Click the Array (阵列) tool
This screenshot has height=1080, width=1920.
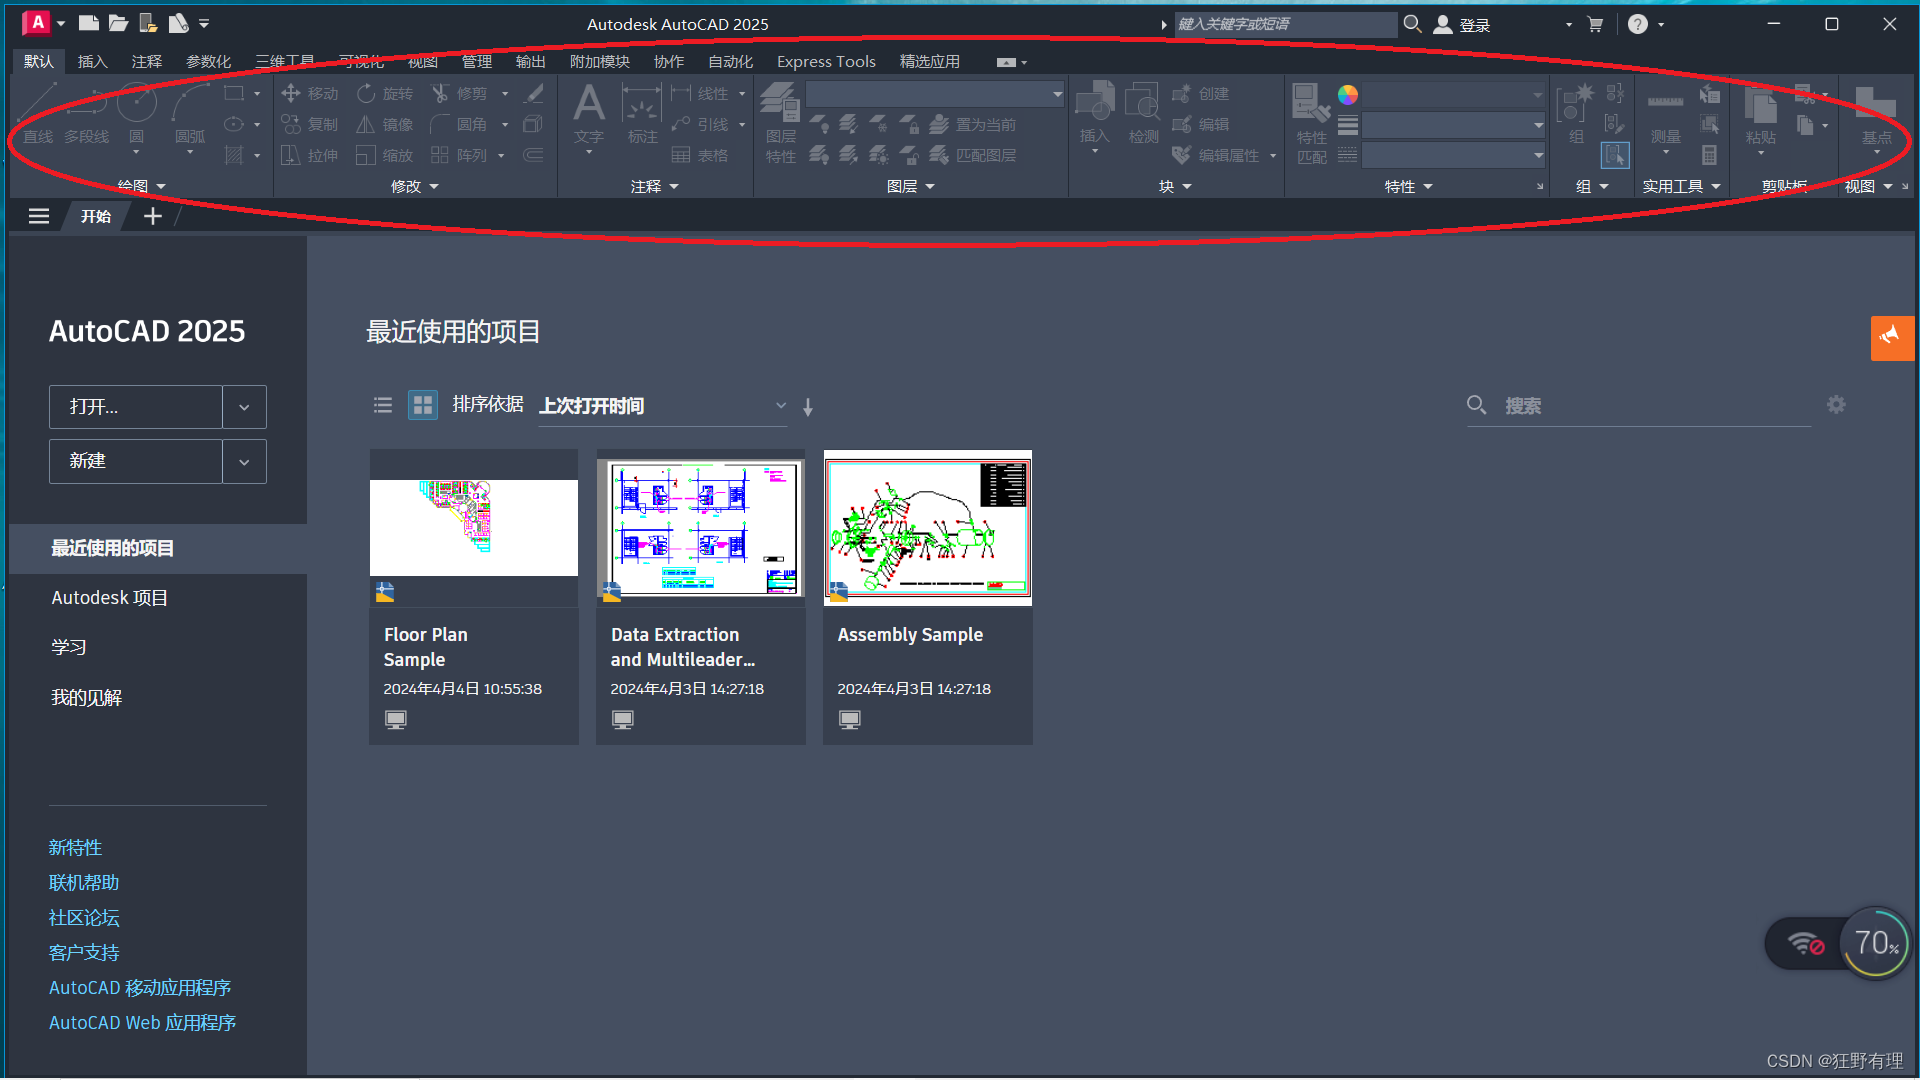pyautogui.click(x=460, y=155)
